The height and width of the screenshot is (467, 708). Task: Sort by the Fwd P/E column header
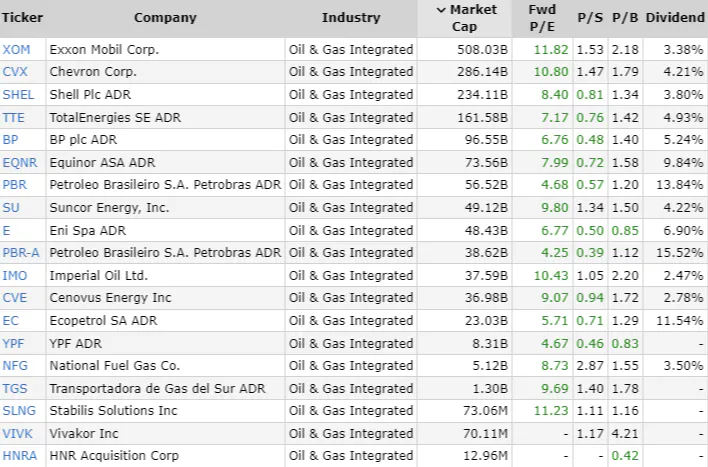click(542, 18)
